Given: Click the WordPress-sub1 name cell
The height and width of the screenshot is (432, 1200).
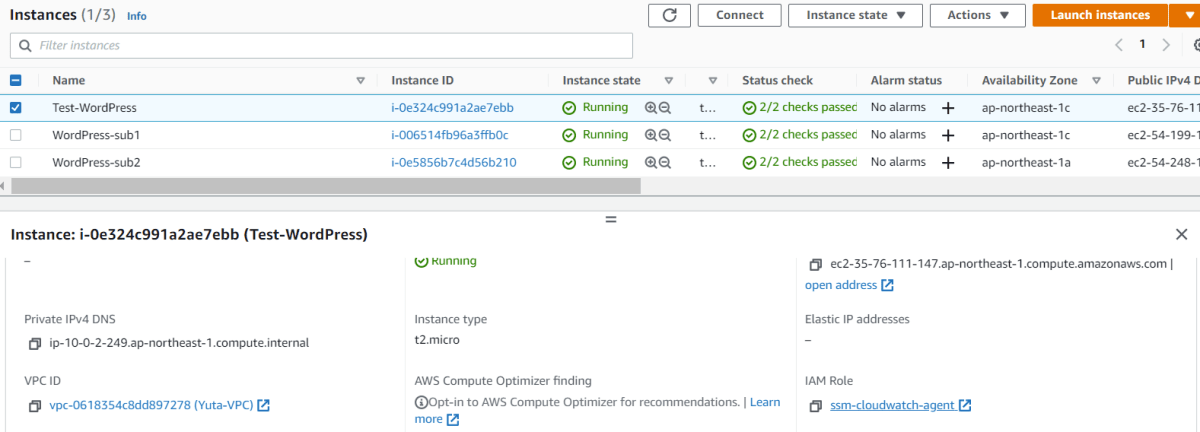Looking at the screenshot, I should click(96, 135).
